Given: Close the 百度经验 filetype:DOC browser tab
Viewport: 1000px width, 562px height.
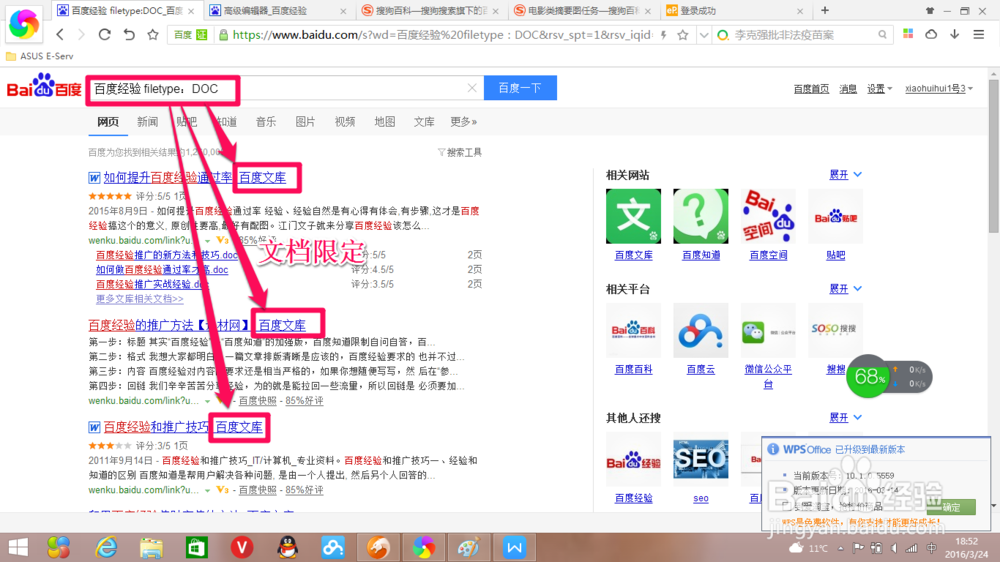Looking at the screenshot, I should click(191, 11).
